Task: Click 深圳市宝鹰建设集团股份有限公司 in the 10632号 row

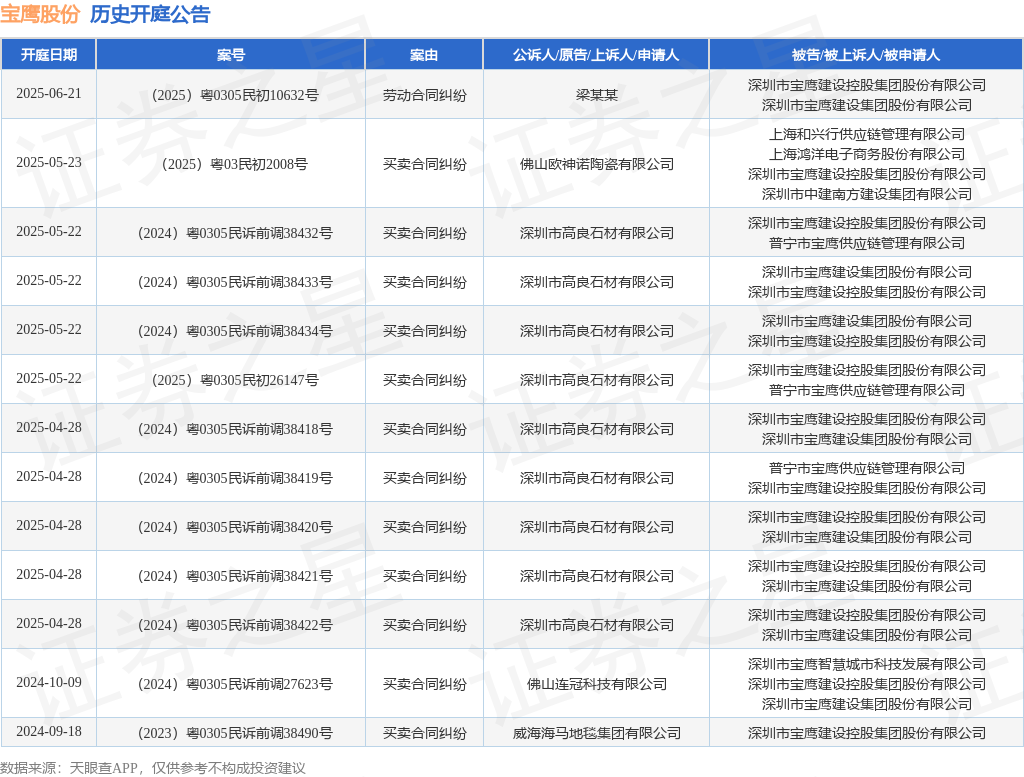Action: (867, 105)
